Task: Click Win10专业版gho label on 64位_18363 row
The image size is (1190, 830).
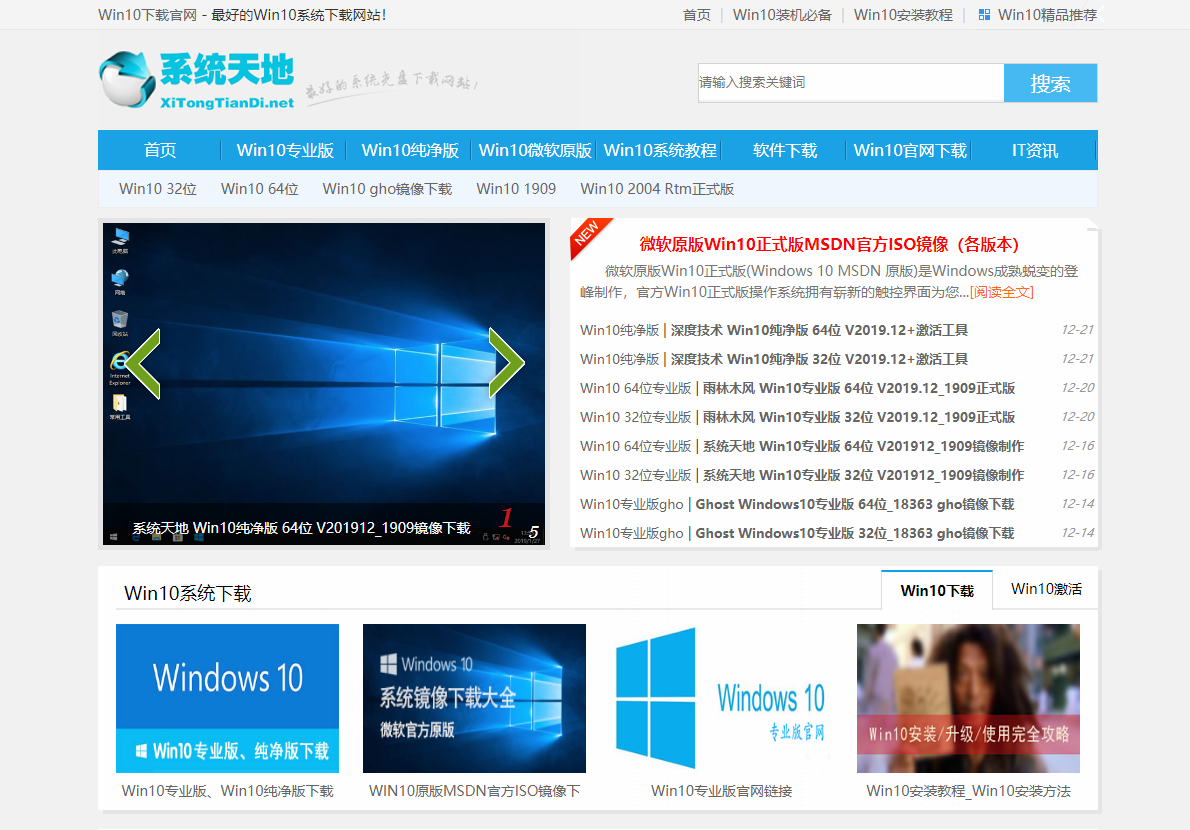Action: coord(631,505)
